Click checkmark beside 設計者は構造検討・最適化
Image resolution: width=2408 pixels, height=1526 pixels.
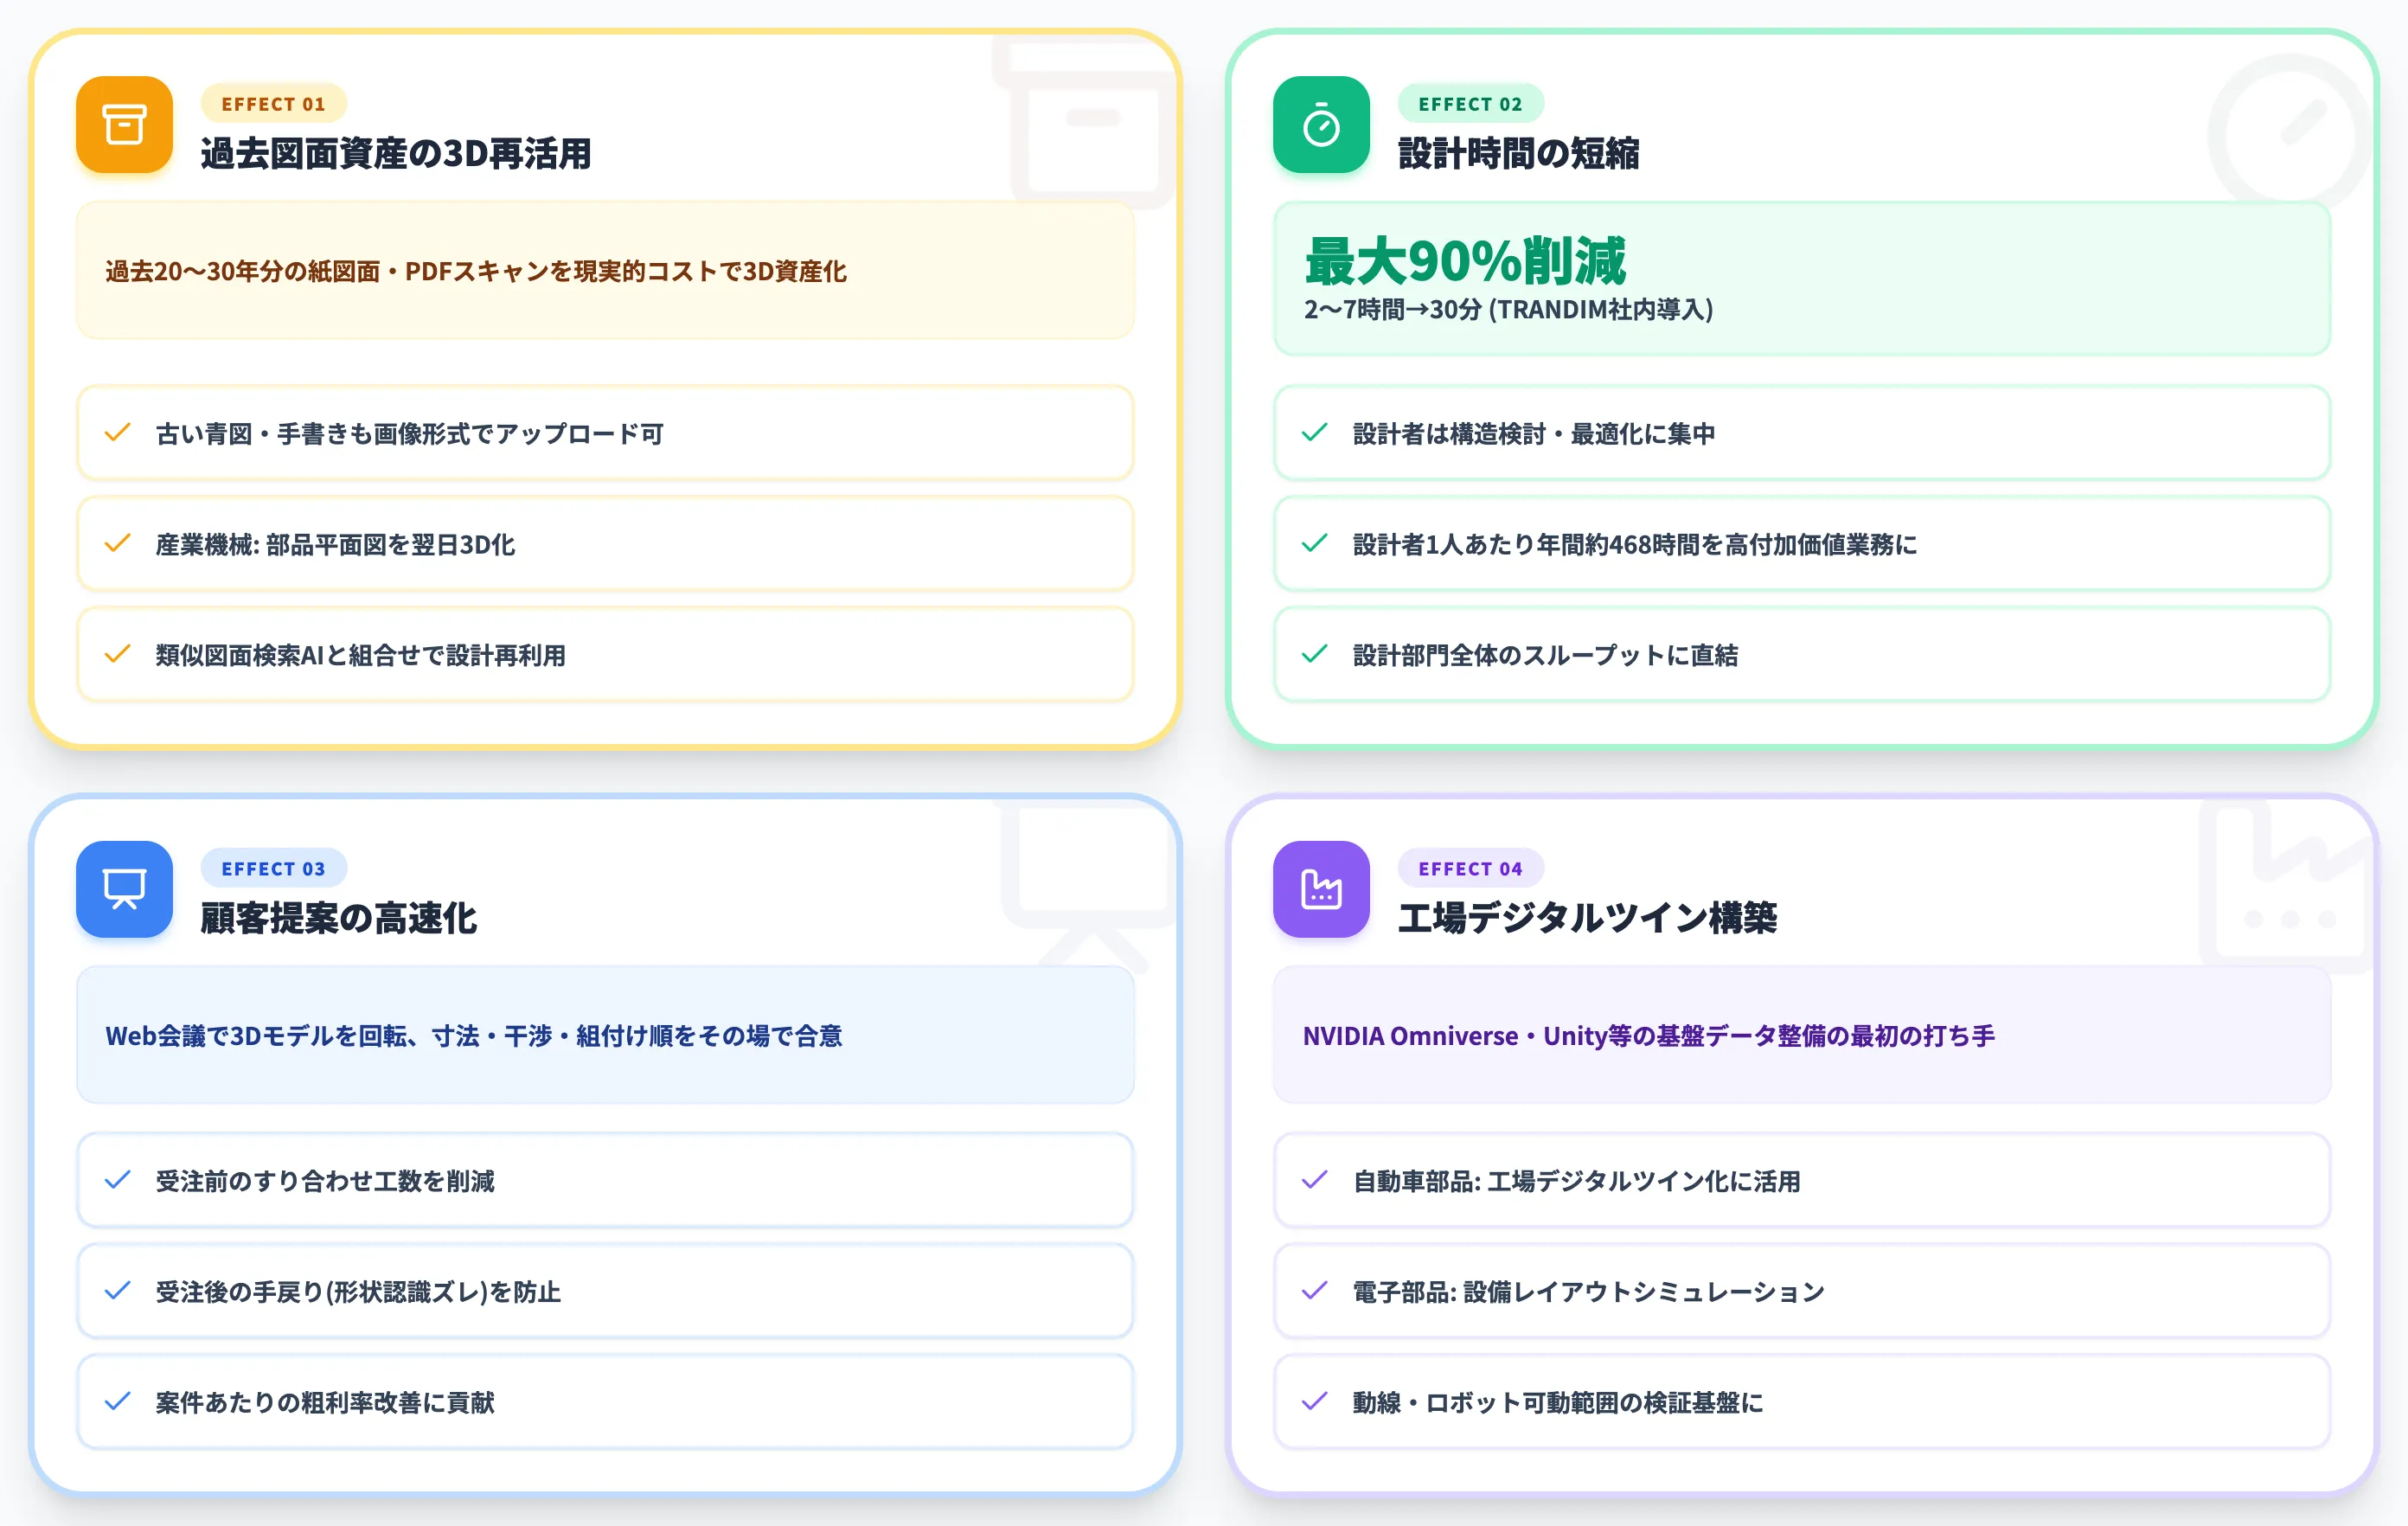point(1315,433)
